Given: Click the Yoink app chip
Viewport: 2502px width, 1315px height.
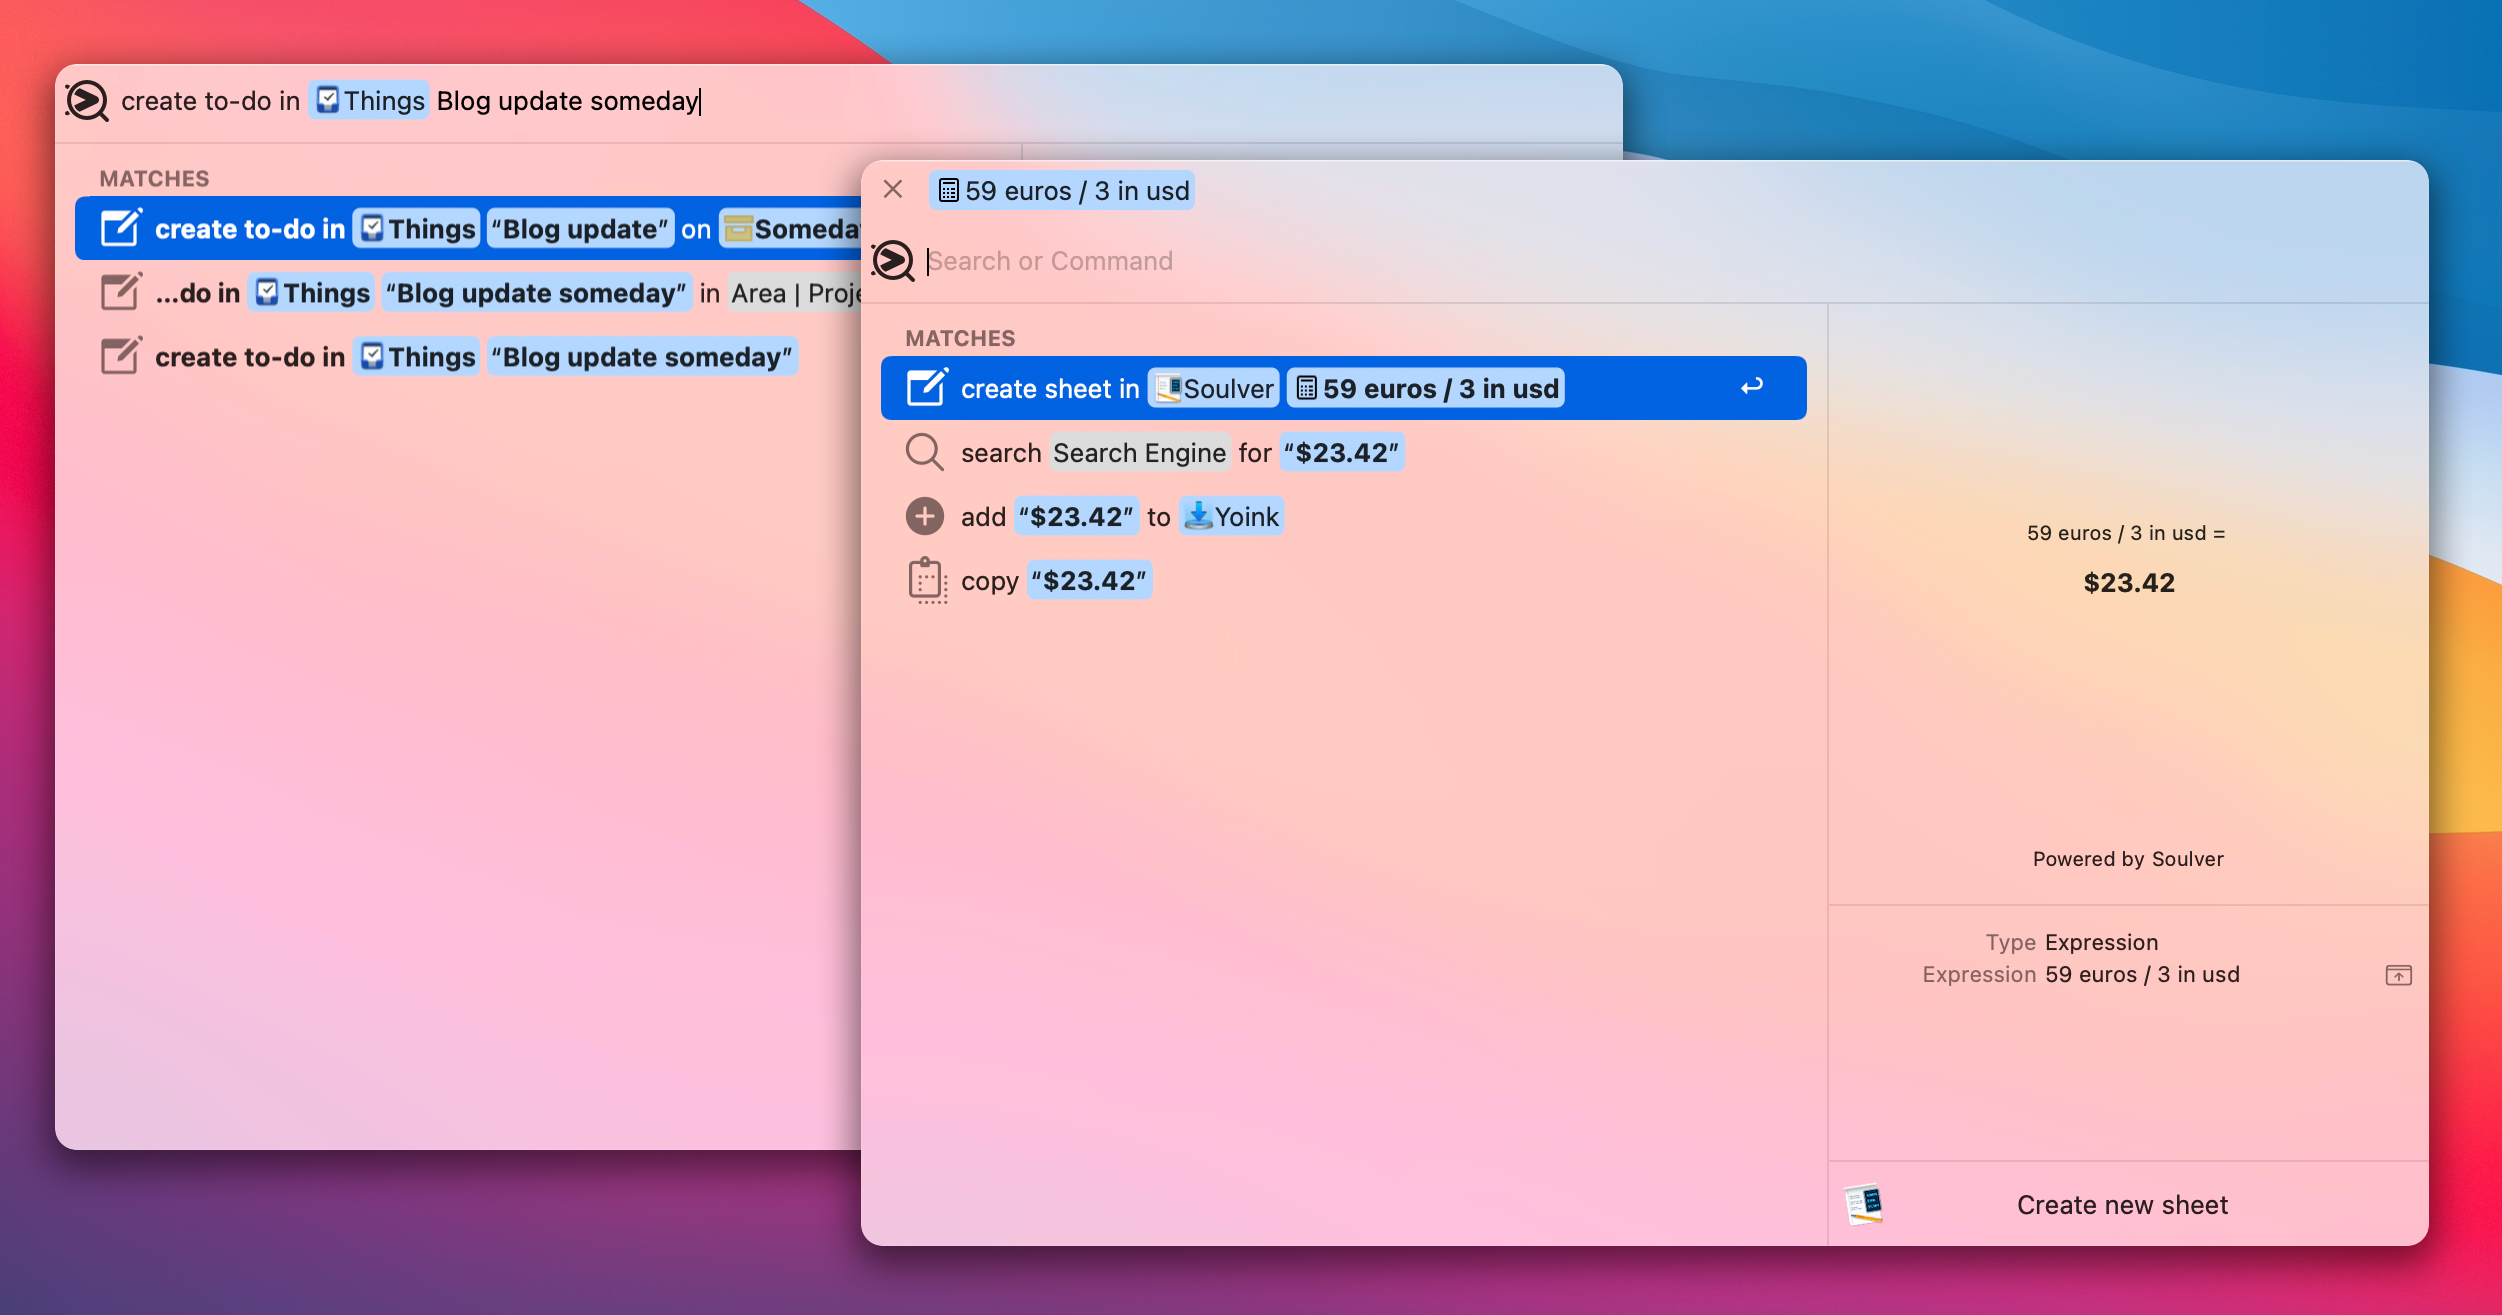Looking at the screenshot, I should pos(1231,516).
